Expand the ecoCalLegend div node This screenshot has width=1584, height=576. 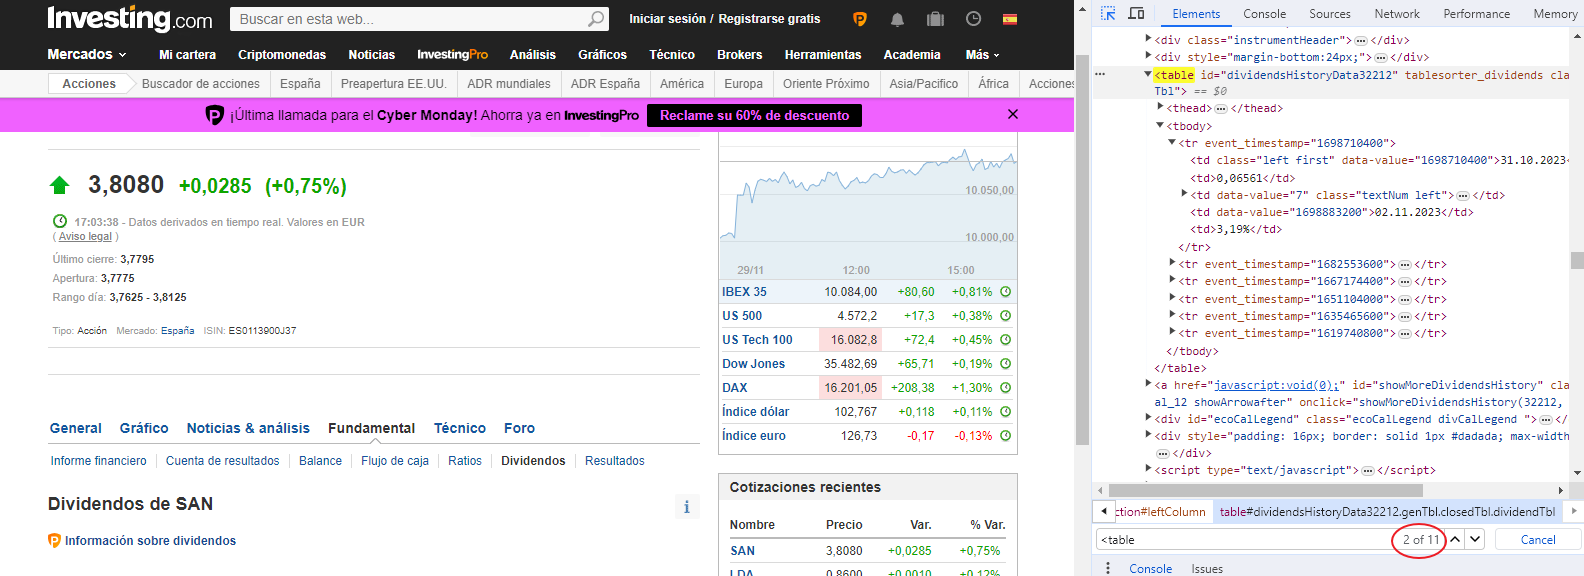(1148, 419)
